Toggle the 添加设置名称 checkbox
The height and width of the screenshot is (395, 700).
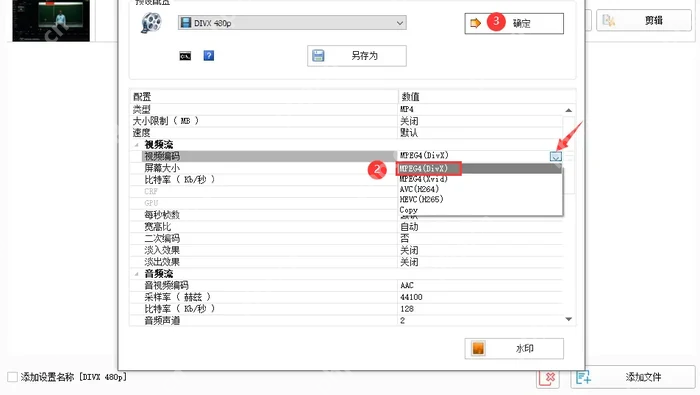pos(12,377)
